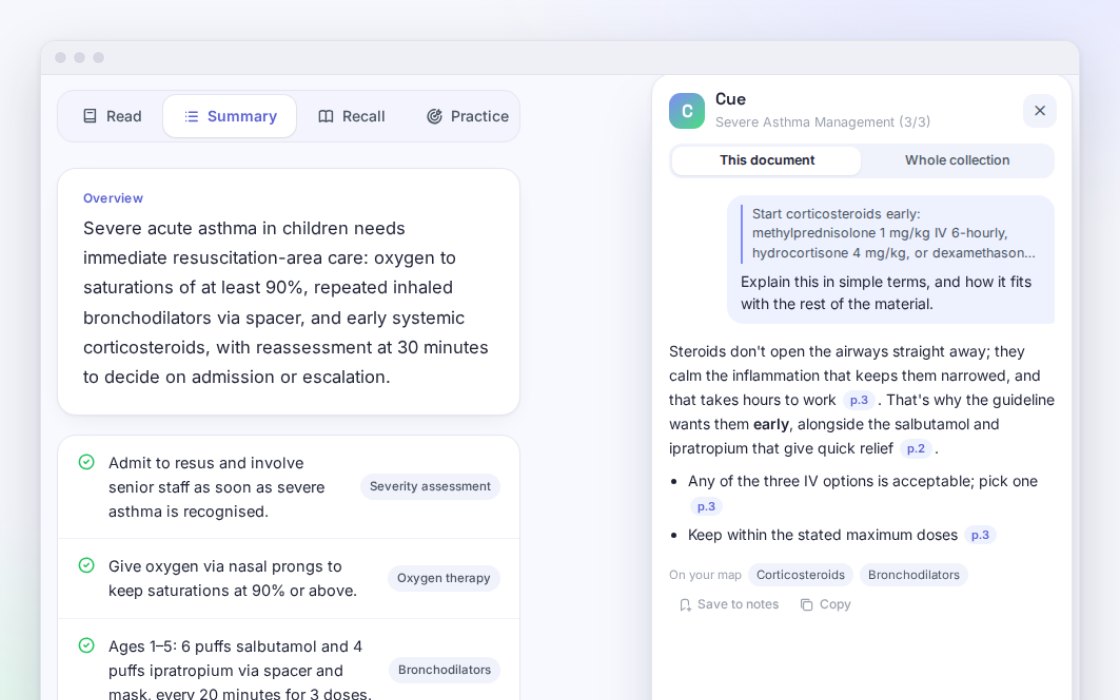
Task: Click the Cue avatar icon
Action: coord(686,111)
